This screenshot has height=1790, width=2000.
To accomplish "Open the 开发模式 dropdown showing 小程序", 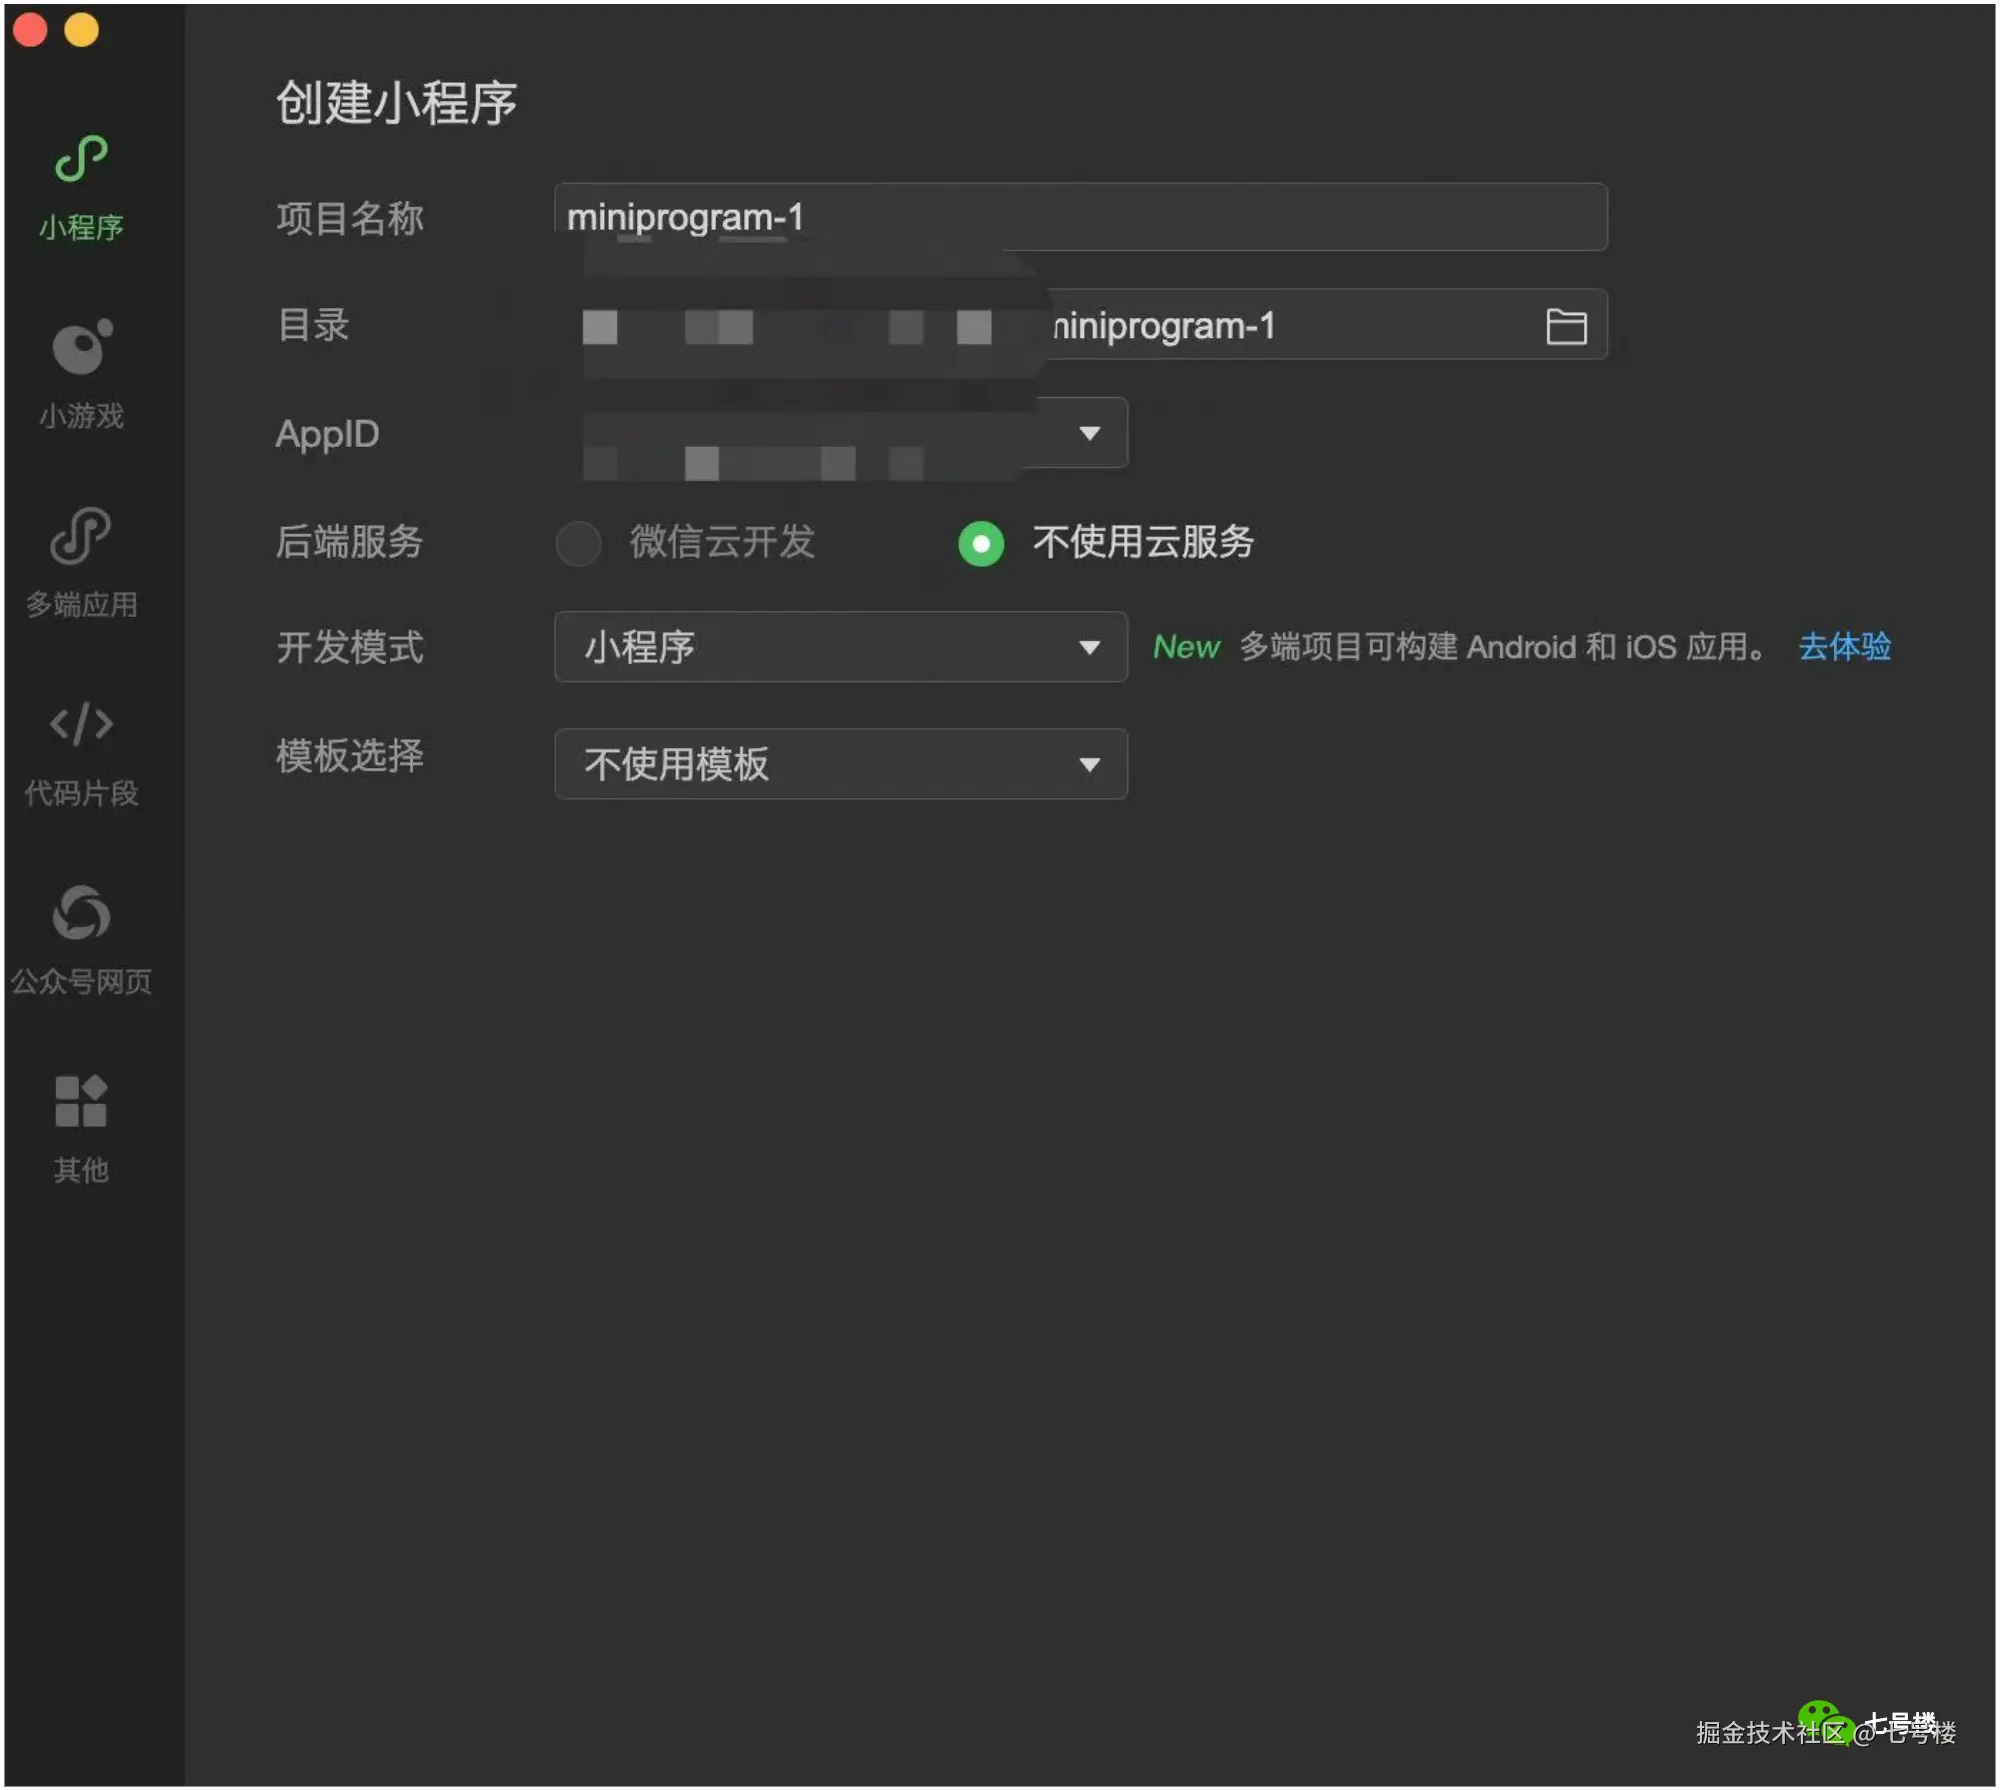I will 840,647.
